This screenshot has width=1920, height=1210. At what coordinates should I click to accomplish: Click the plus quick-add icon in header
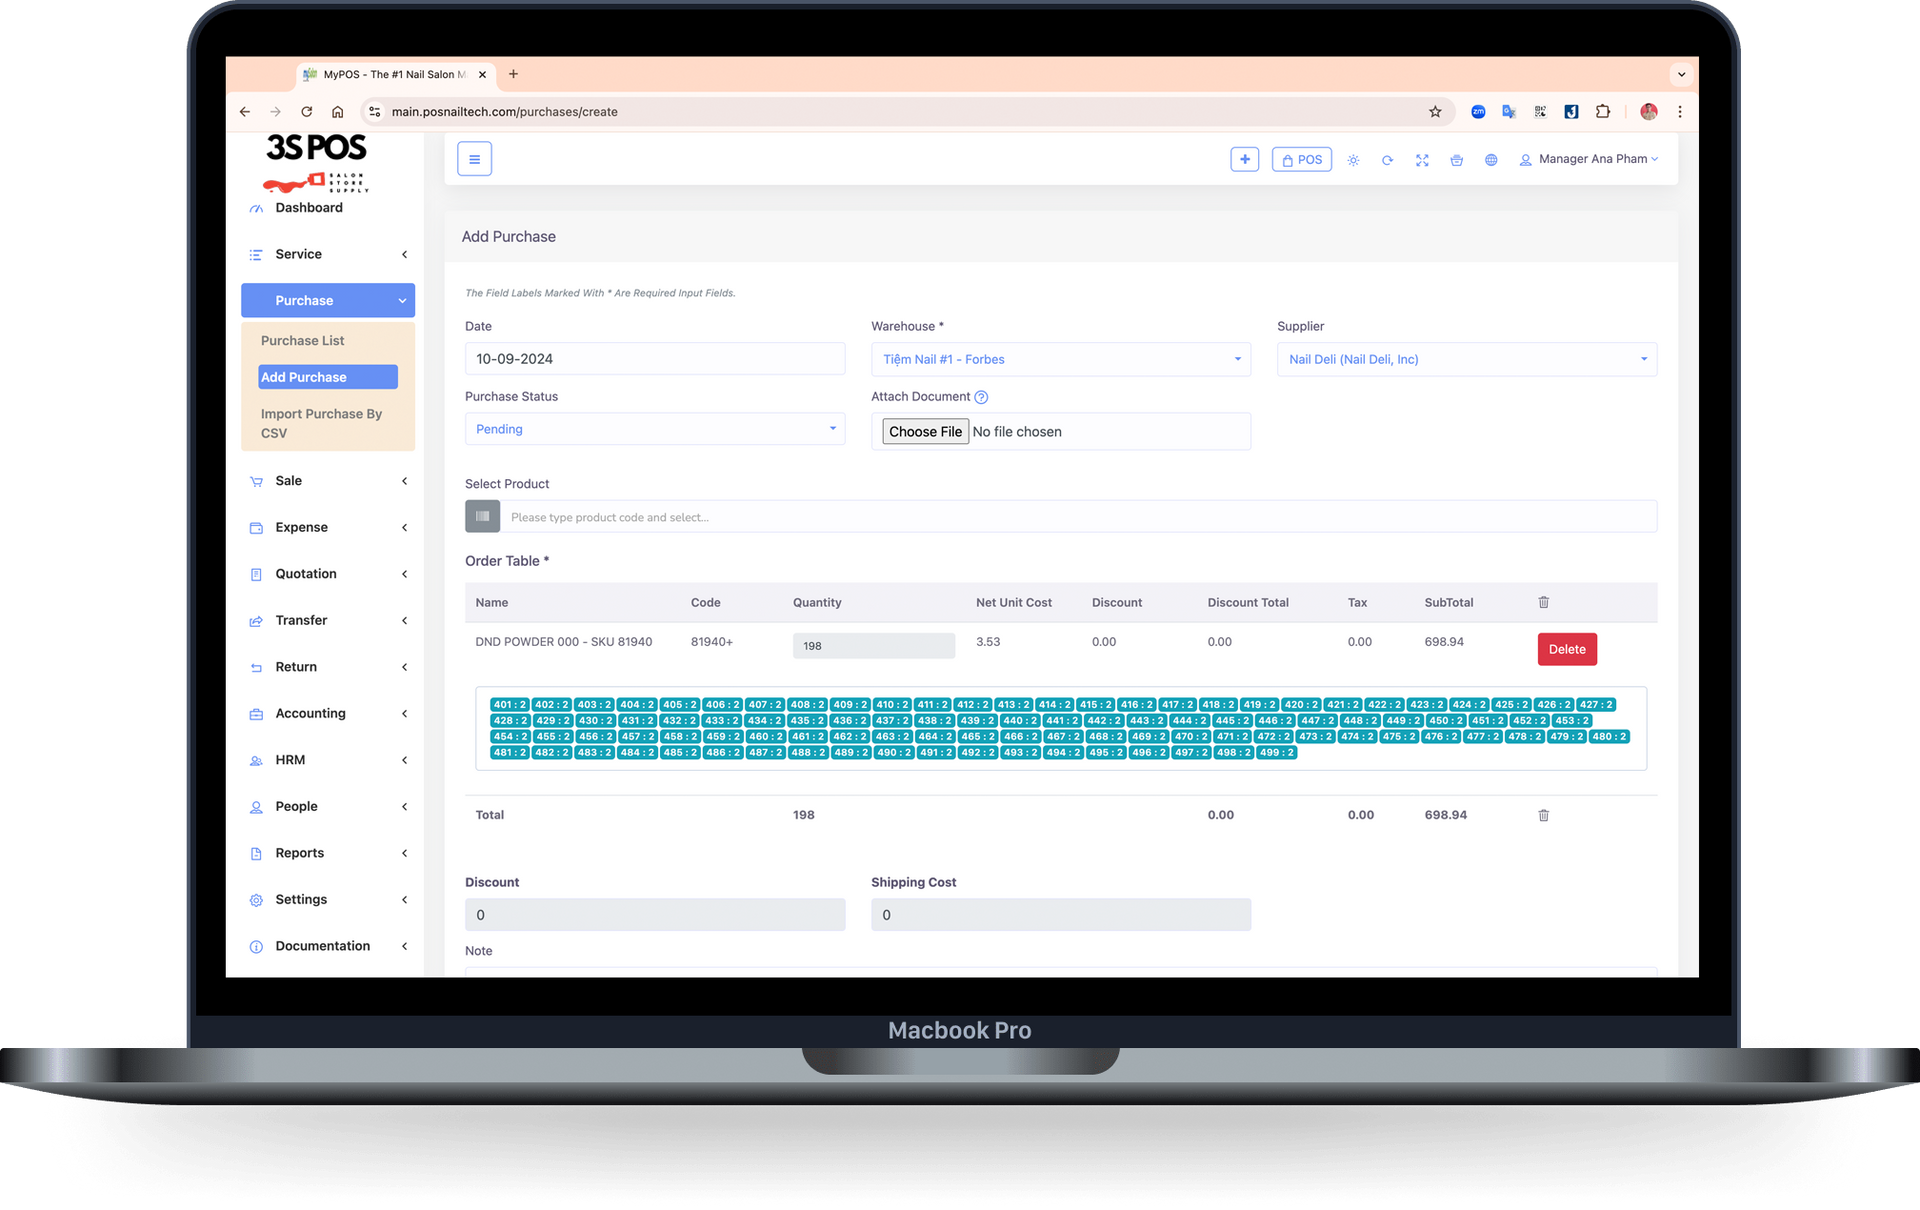click(x=1244, y=159)
